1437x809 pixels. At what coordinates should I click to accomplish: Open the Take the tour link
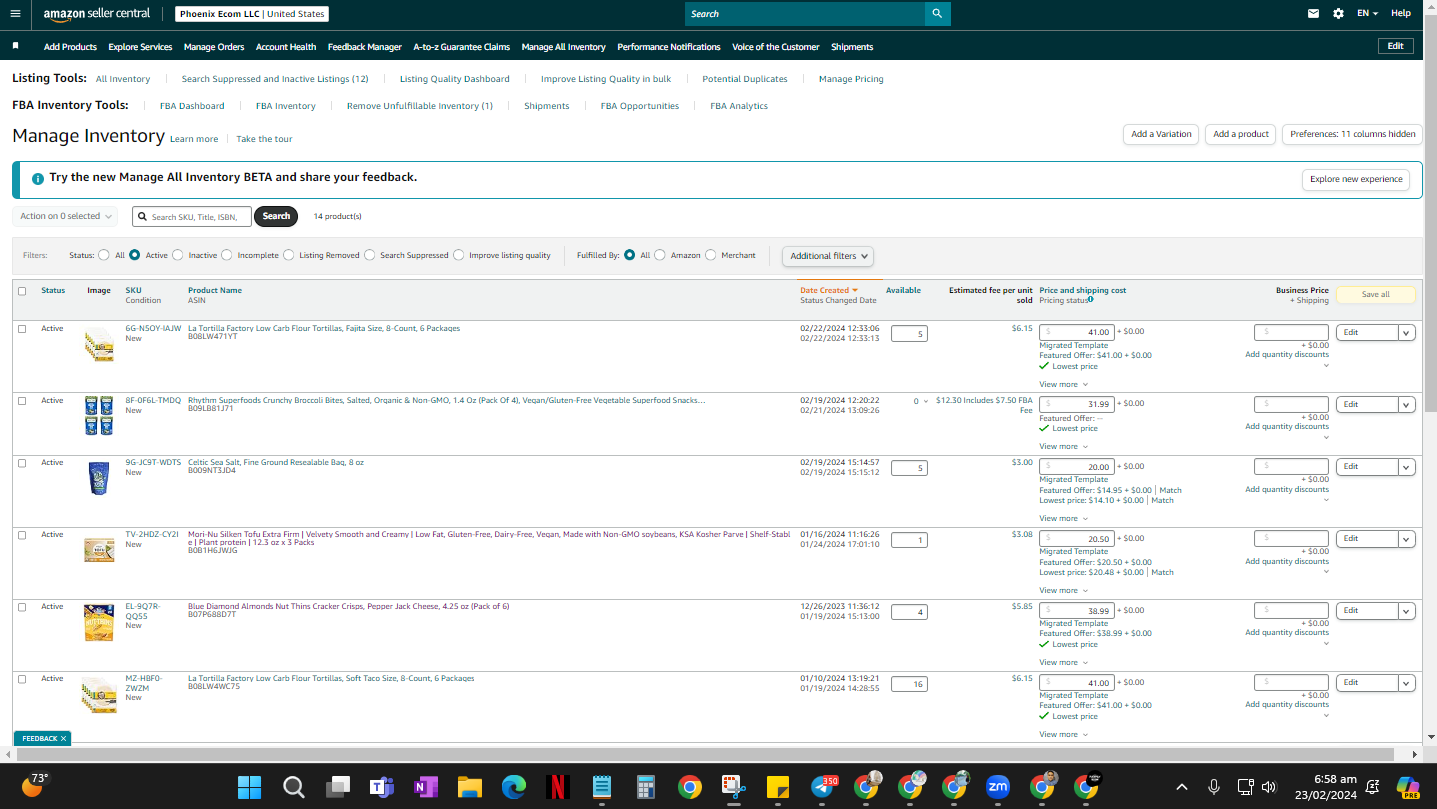[x=264, y=139]
